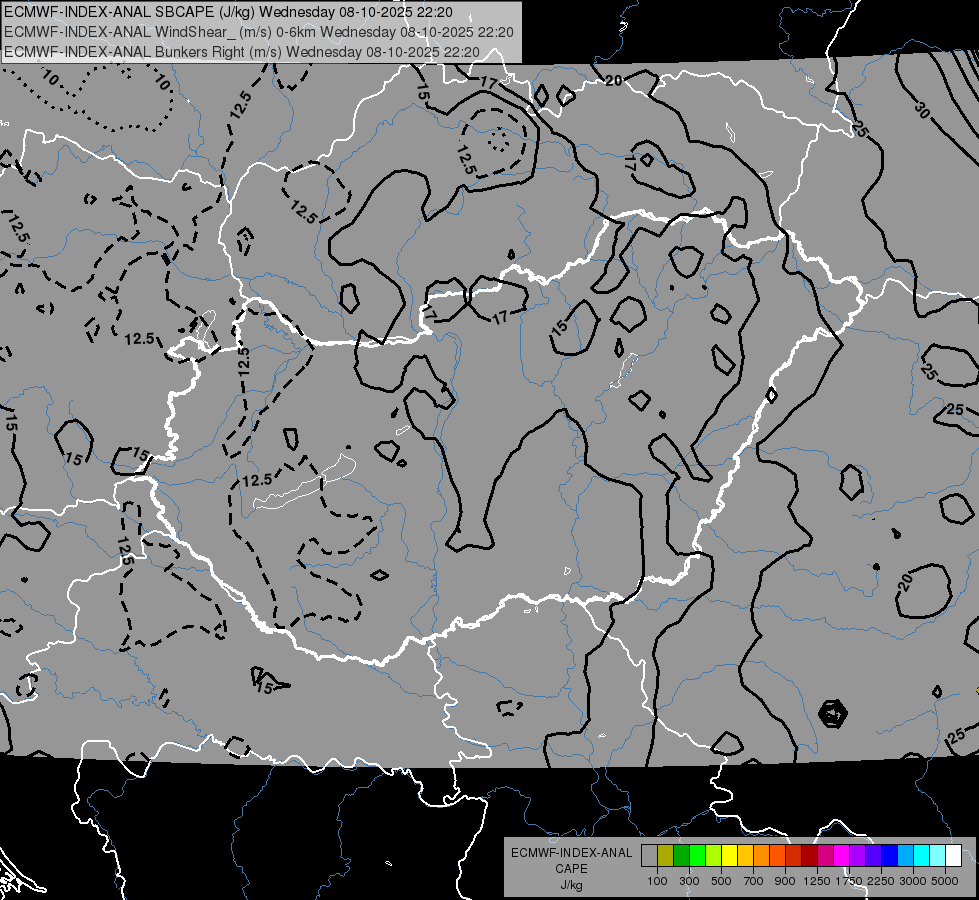Select the olive swatch in CAPE legend
Screen dimensions: 979x900
pyautogui.click(x=666, y=855)
